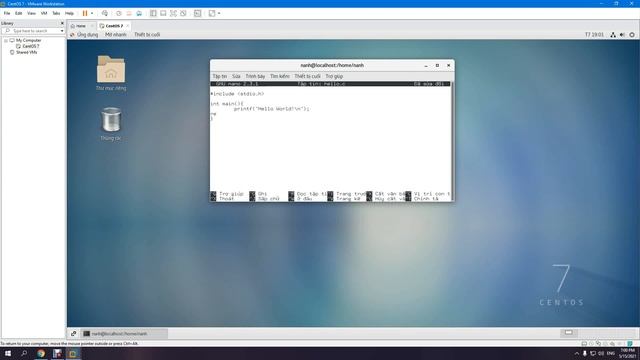This screenshot has width=640, height=360.
Task: Click the terminal vertical scrollbar
Action: (x=452, y=141)
